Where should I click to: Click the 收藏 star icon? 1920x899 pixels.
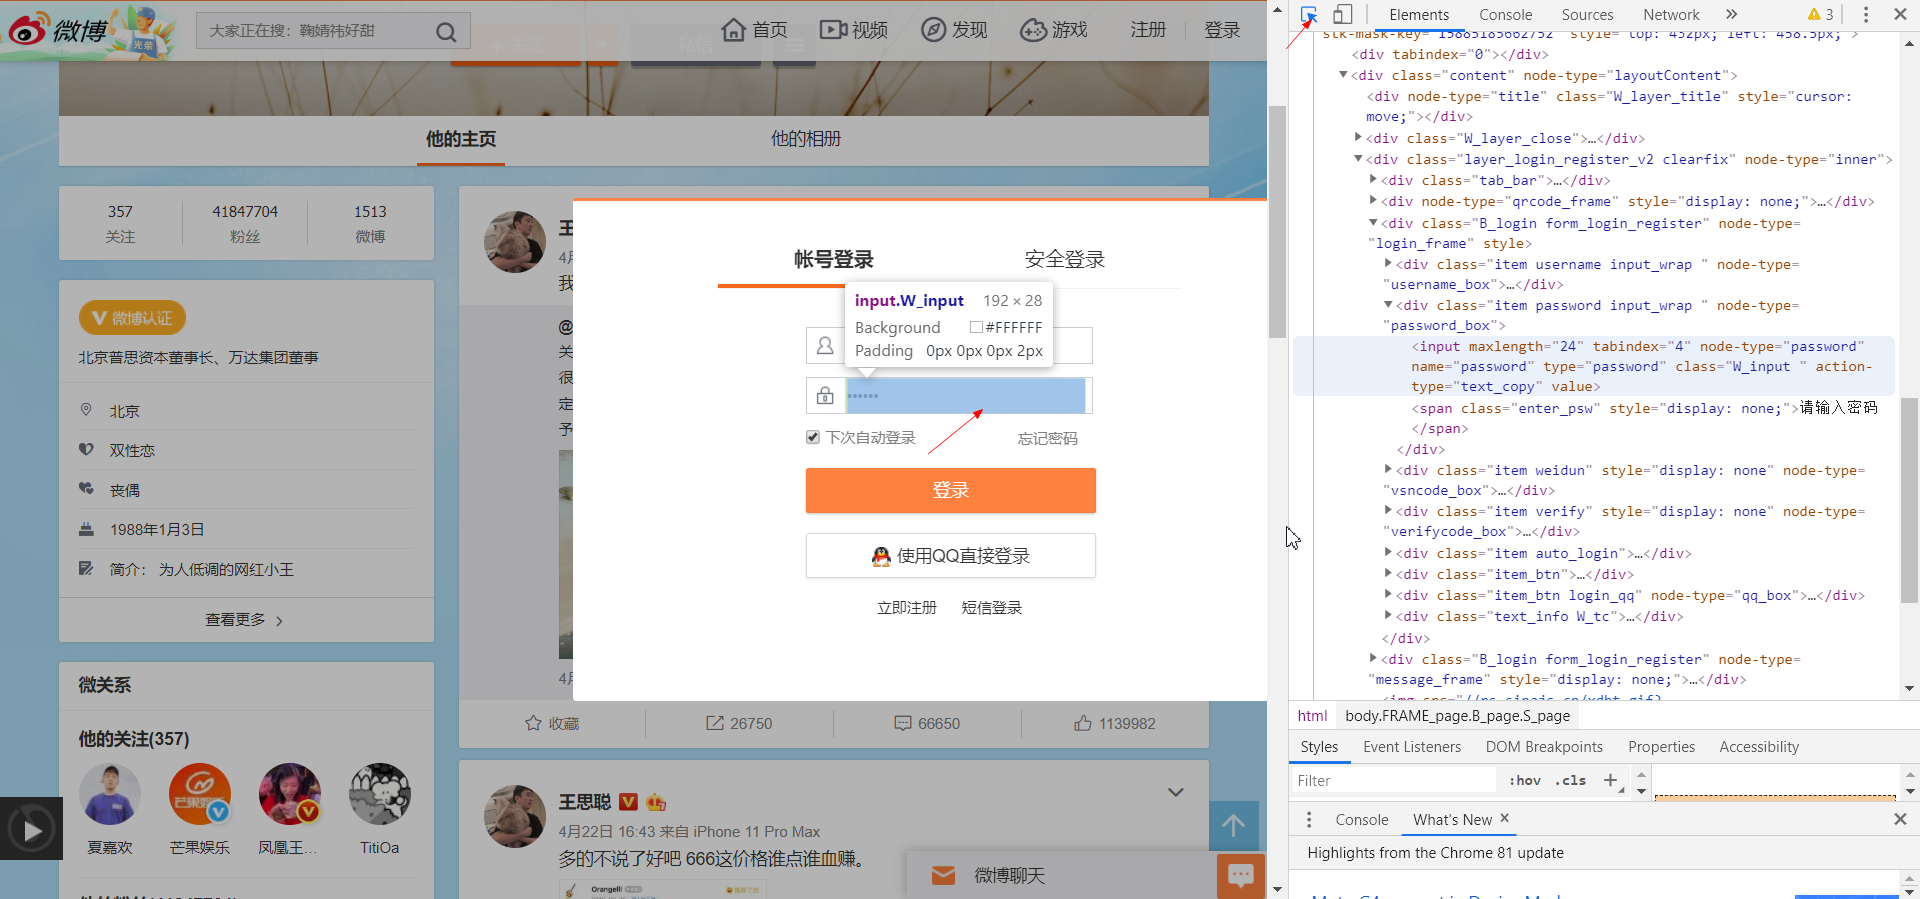click(x=533, y=723)
